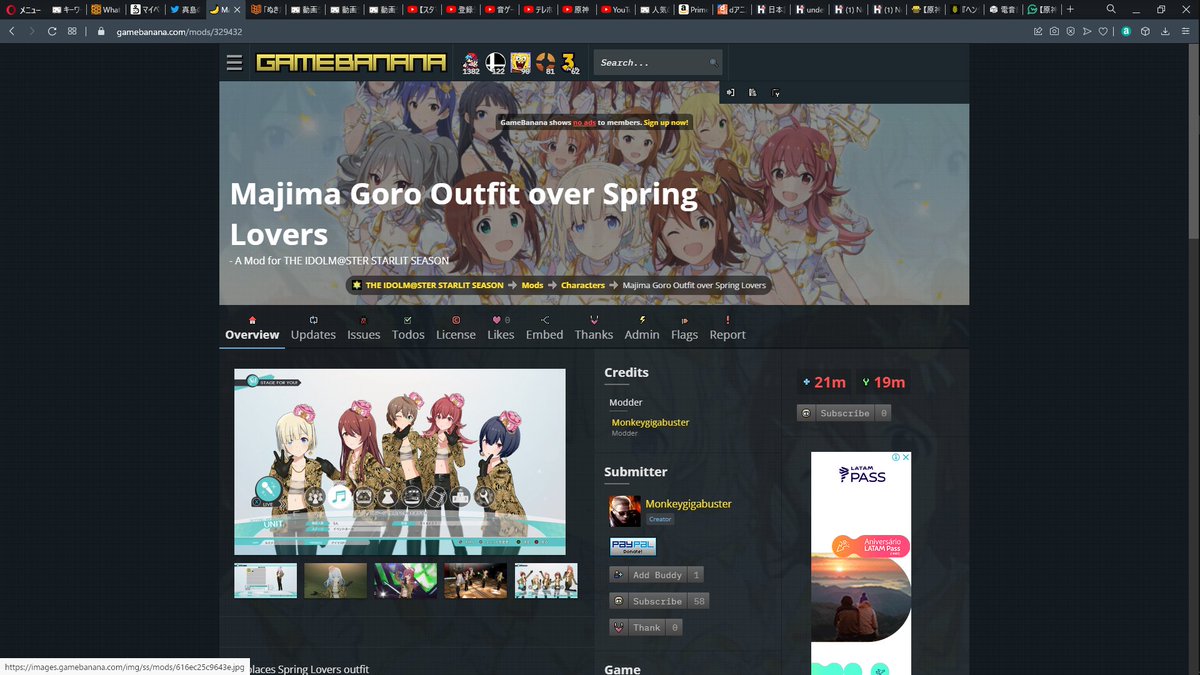Subscribe to the mod (0 subscribers)
1200x675 pixels.
pyautogui.click(x=844, y=413)
